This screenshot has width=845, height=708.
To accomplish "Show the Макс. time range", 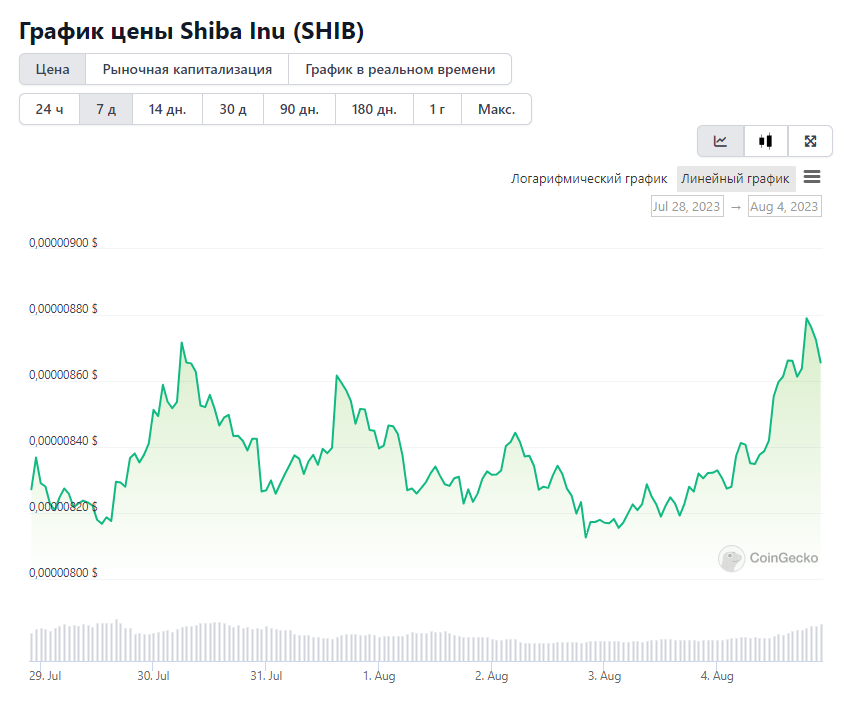I will tap(496, 109).
